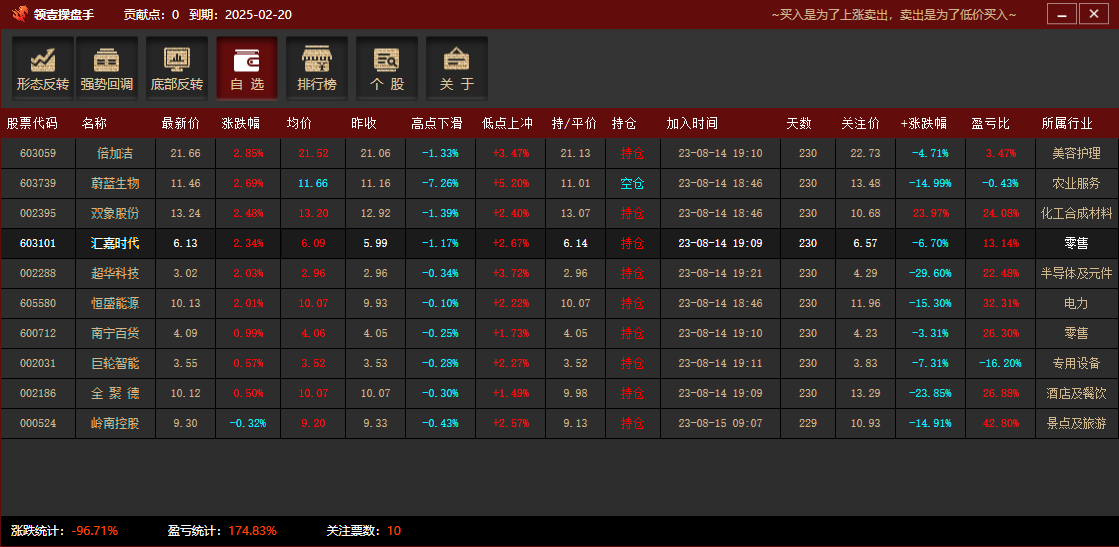Open the 排行榜 ranking view
The width and height of the screenshot is (1119, 547).
click(x=317, y=68)
